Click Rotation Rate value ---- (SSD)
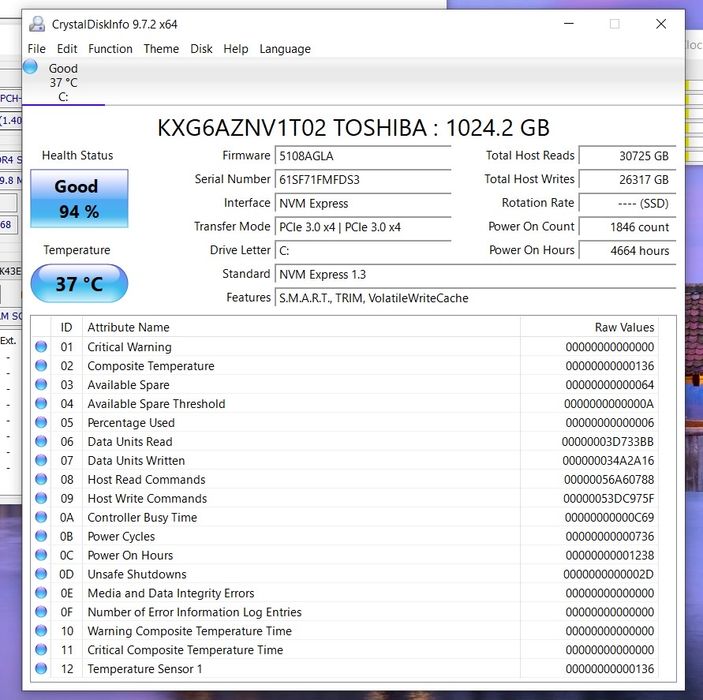703x700 pixels. 627,203
